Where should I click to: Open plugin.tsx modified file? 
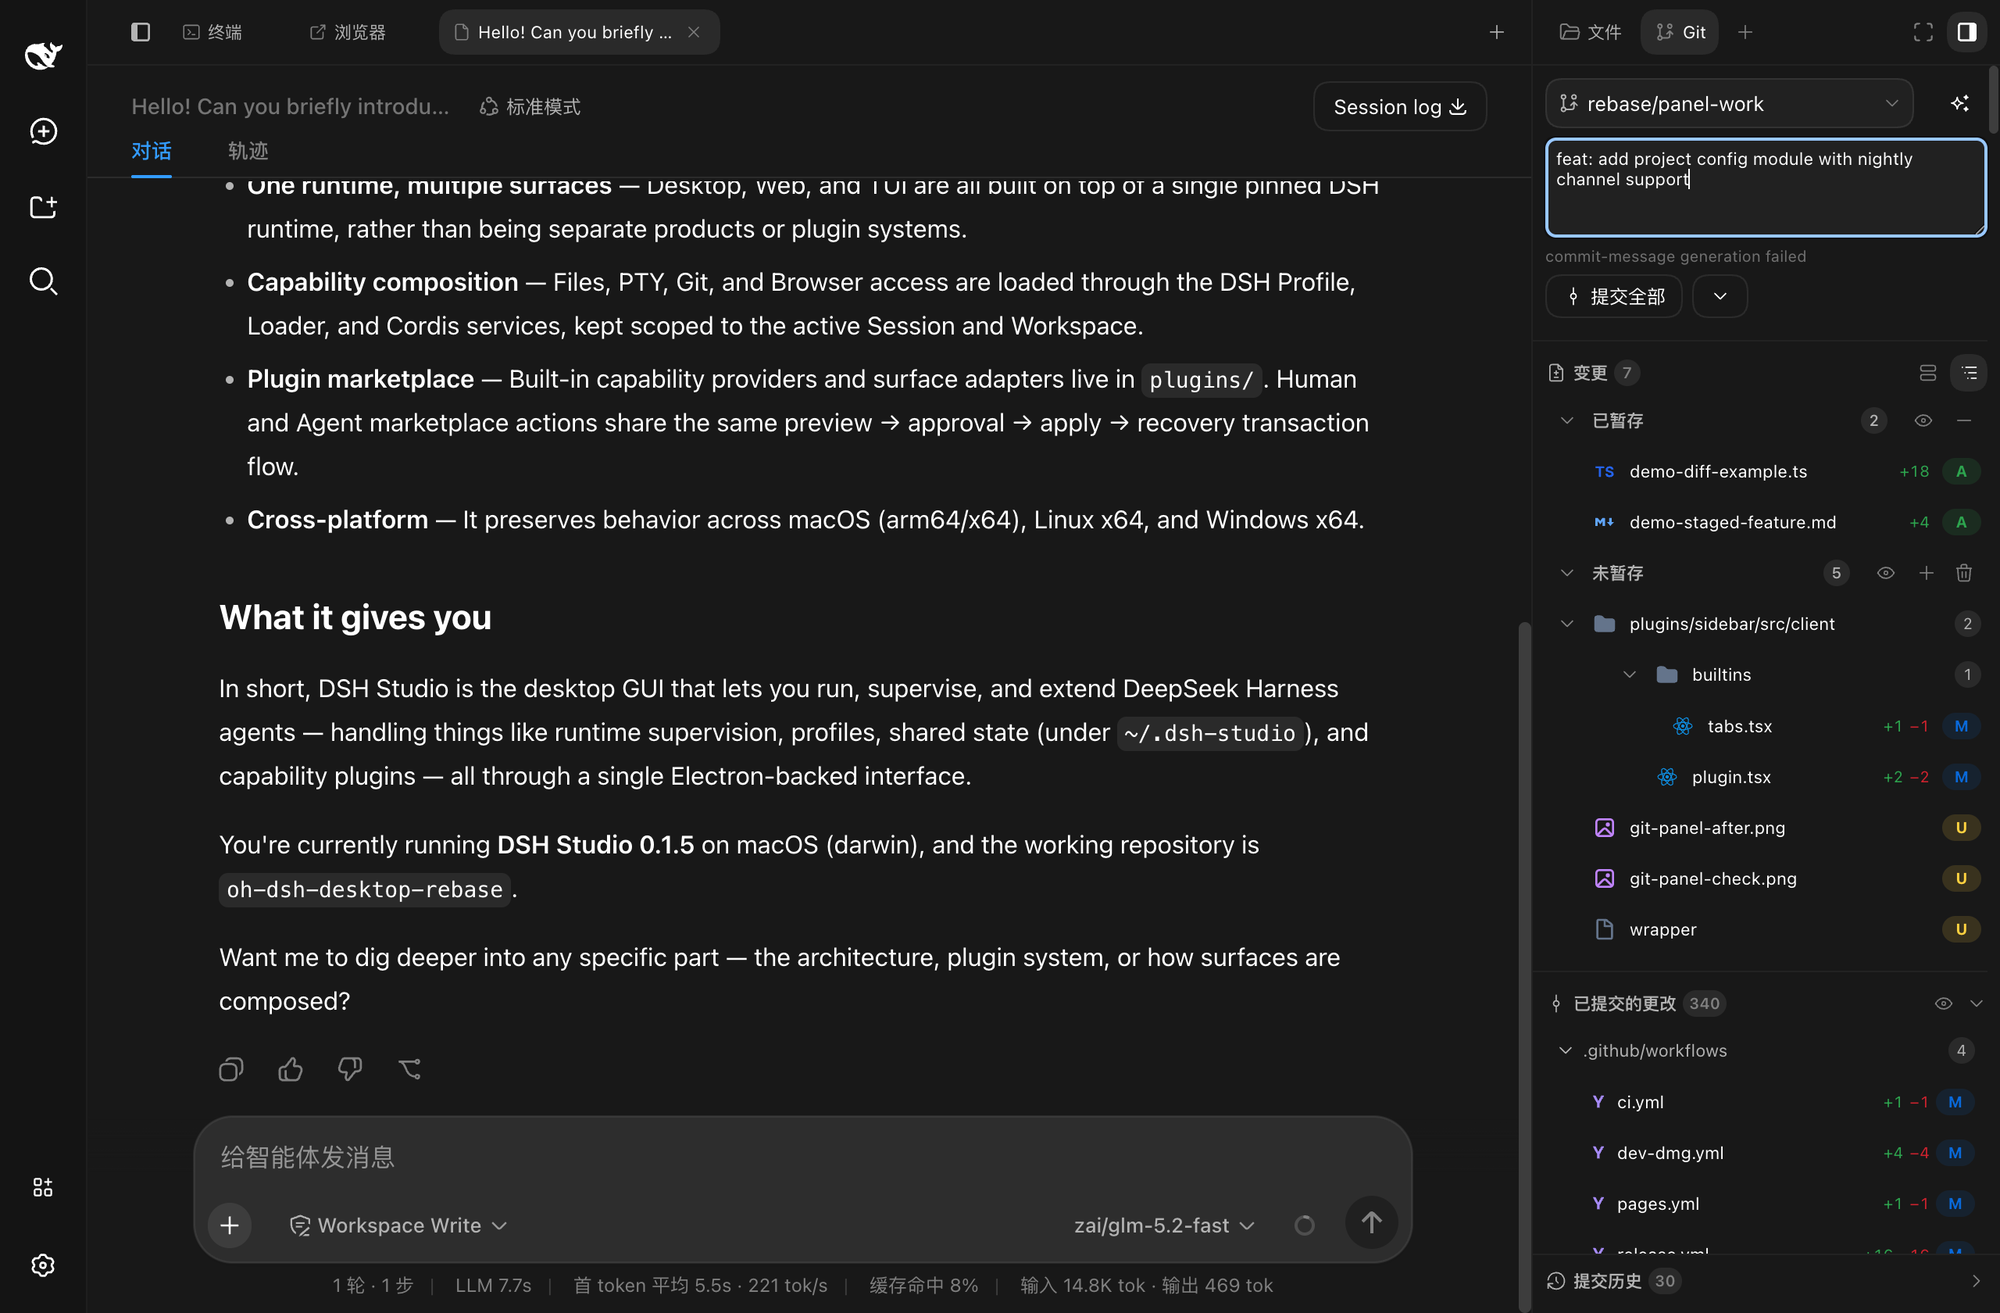pyautogui.click(x=1765, y=777)
